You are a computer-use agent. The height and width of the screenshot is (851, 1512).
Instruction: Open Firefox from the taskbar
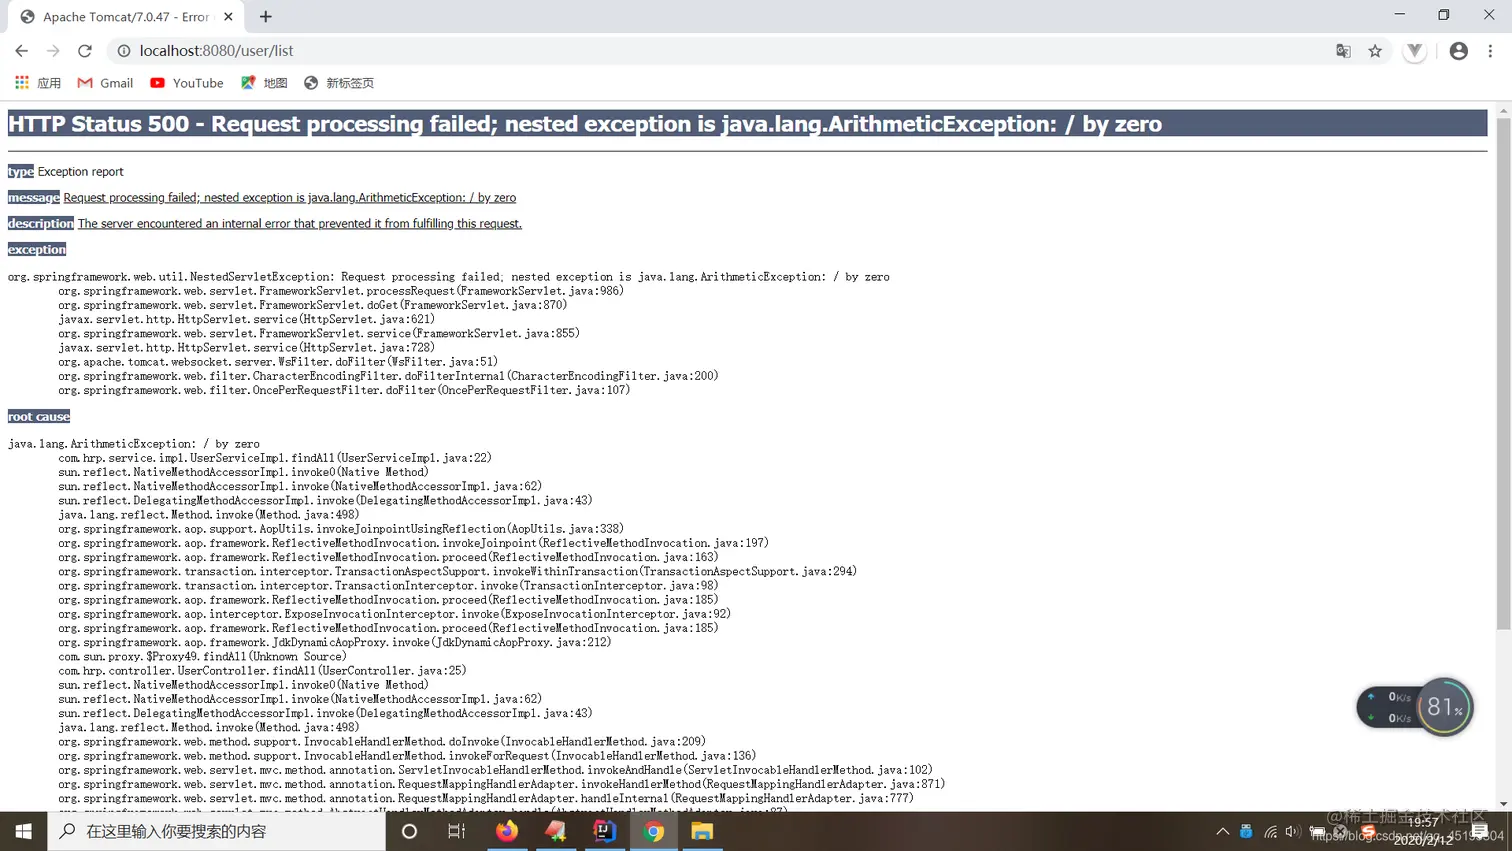(x=507, y=831)
